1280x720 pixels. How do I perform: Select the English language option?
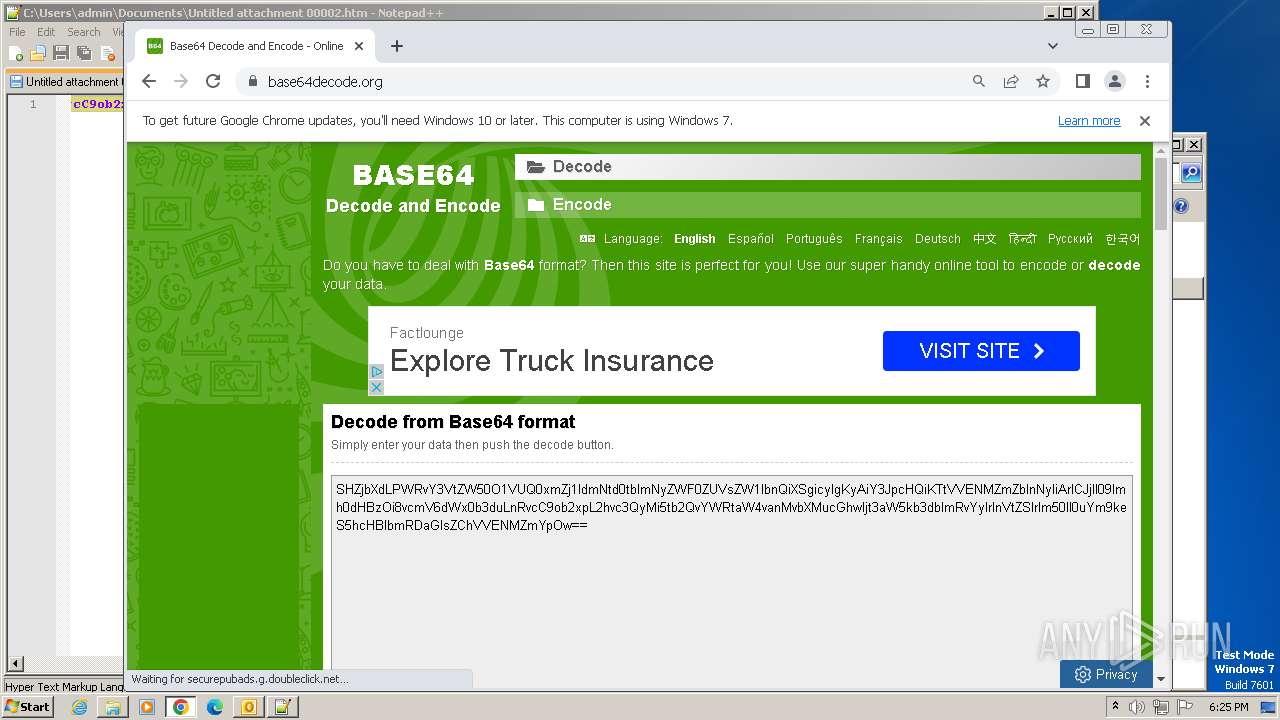[694, 239]
